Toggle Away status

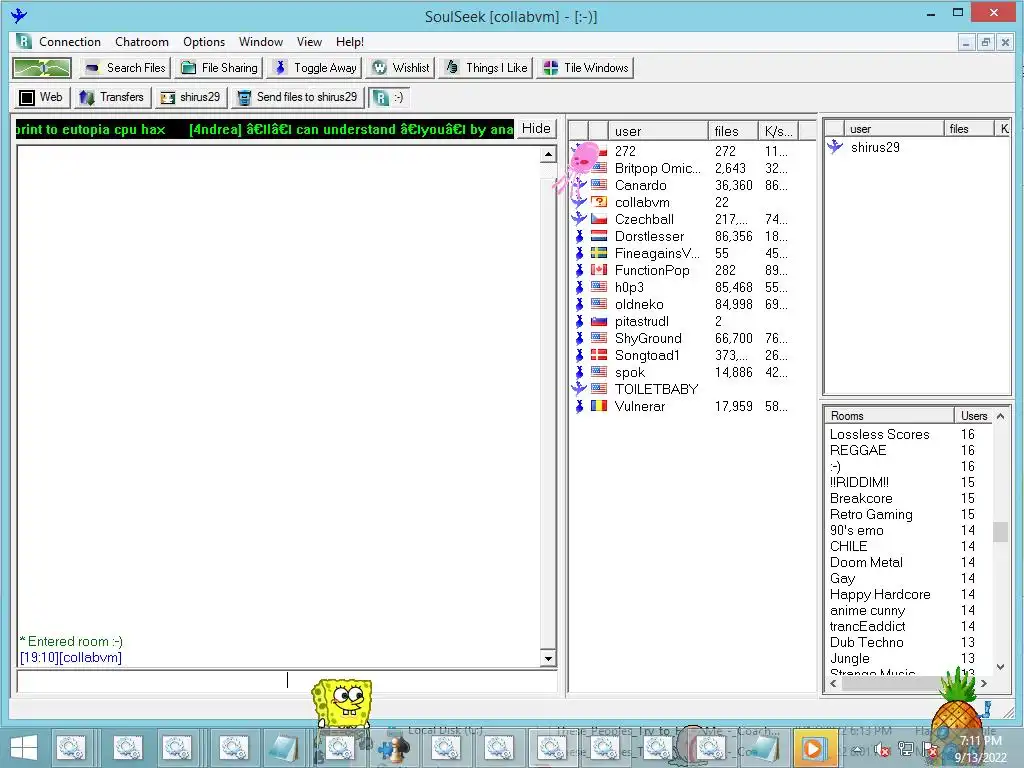click(316, 67)
